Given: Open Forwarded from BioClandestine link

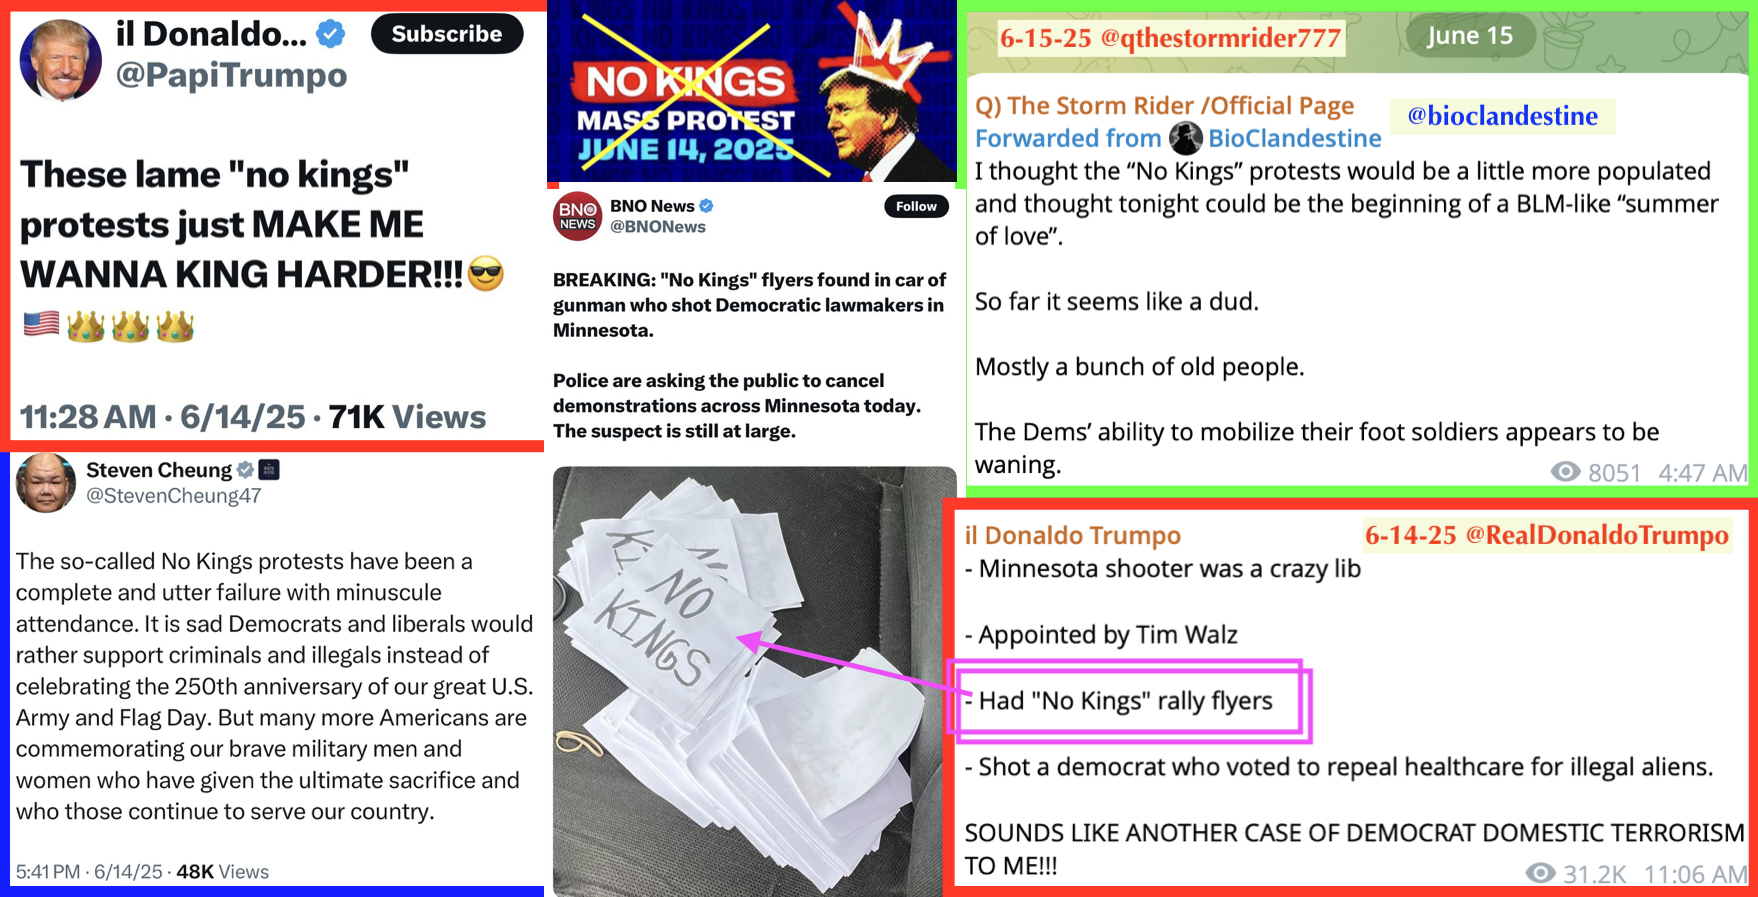Looking at the screenshot, I should click(x=1178, y=138).
